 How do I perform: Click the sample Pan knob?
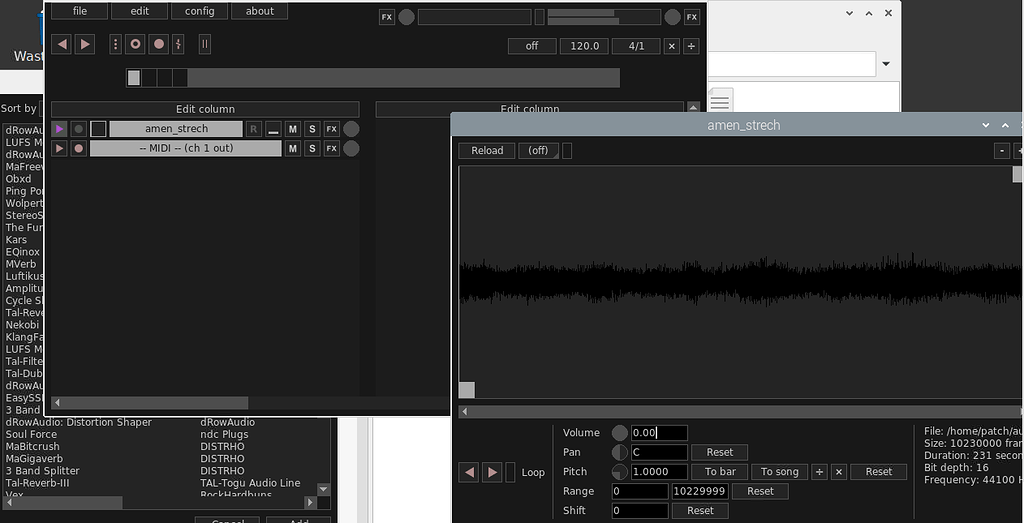pos(620,452)
